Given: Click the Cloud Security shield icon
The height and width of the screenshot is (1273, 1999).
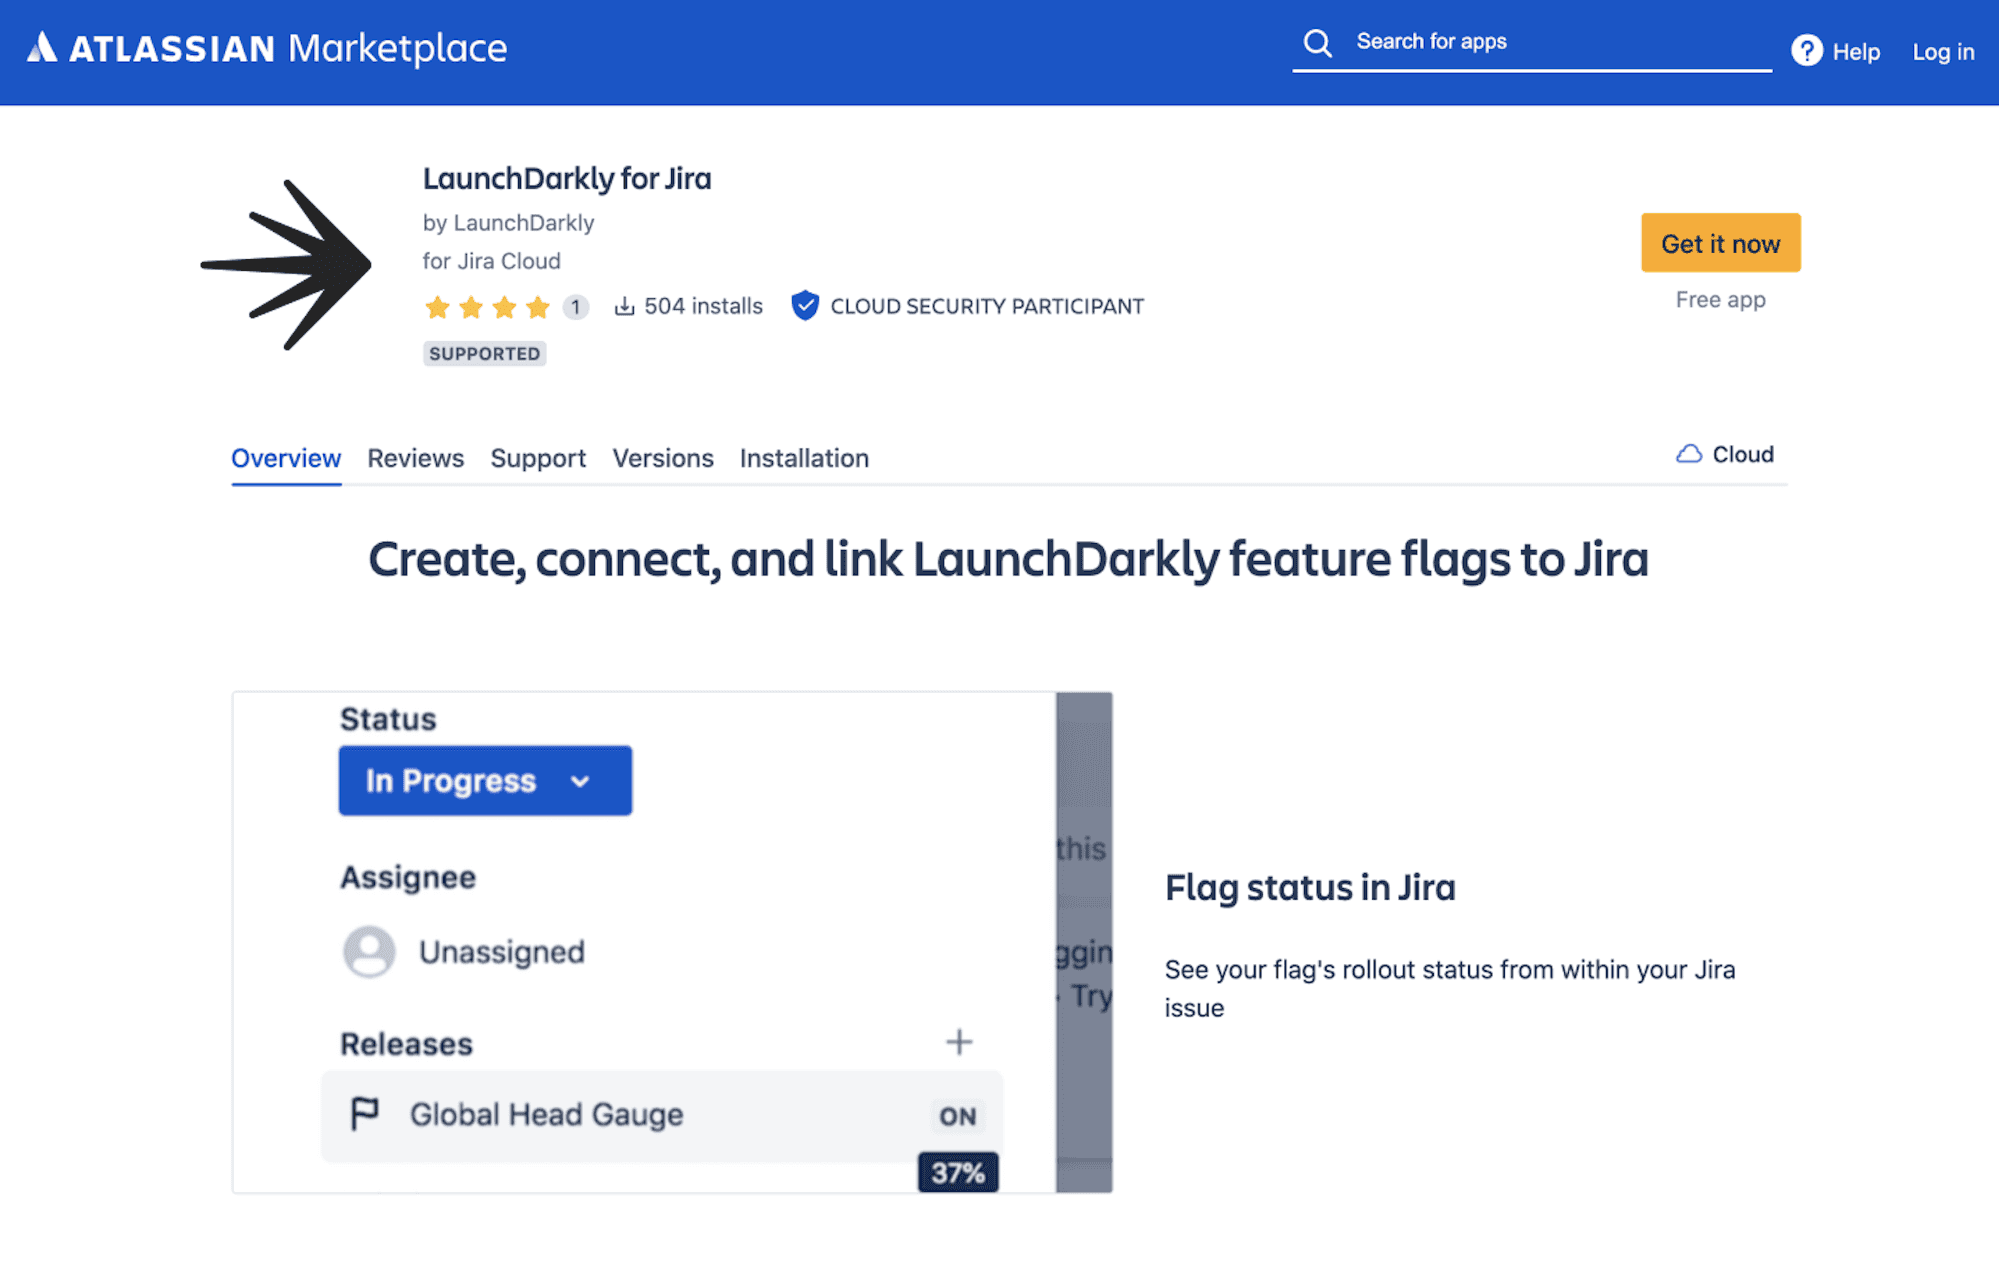Looking at the screenshot, I should (x=804, y=306).
